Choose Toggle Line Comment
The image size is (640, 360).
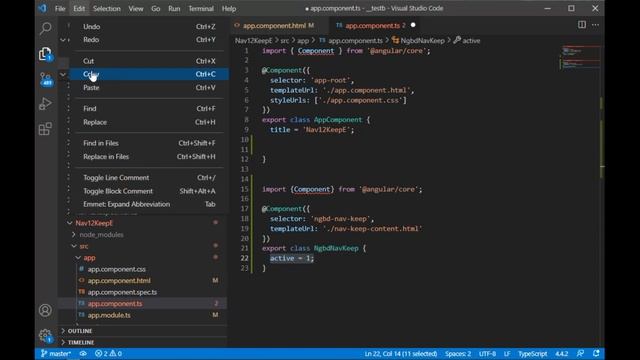[x=149, y=178]
